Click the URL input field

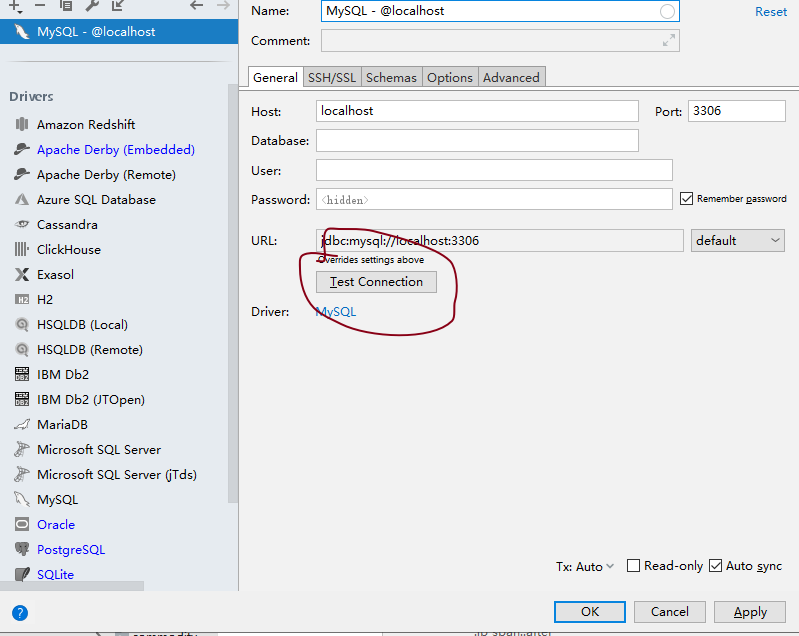click(x=499, y=241)
